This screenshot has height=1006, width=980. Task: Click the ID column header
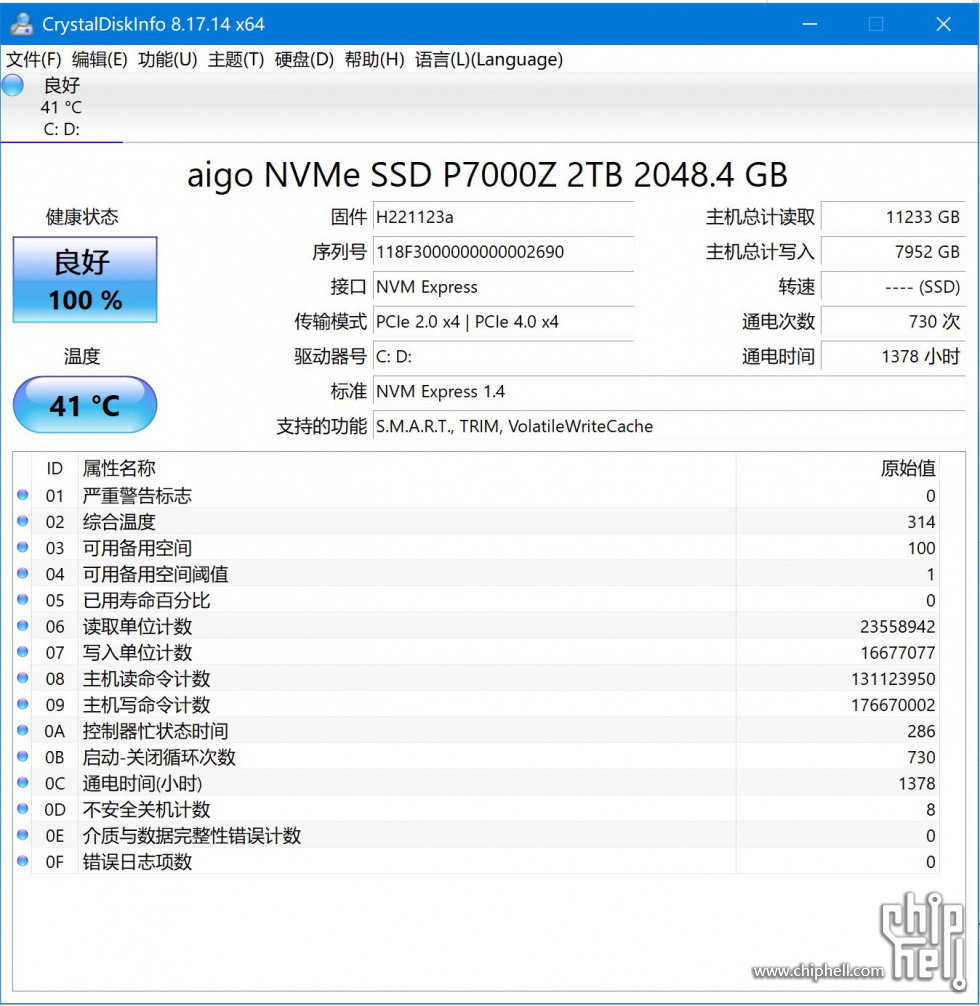point(55,468)
